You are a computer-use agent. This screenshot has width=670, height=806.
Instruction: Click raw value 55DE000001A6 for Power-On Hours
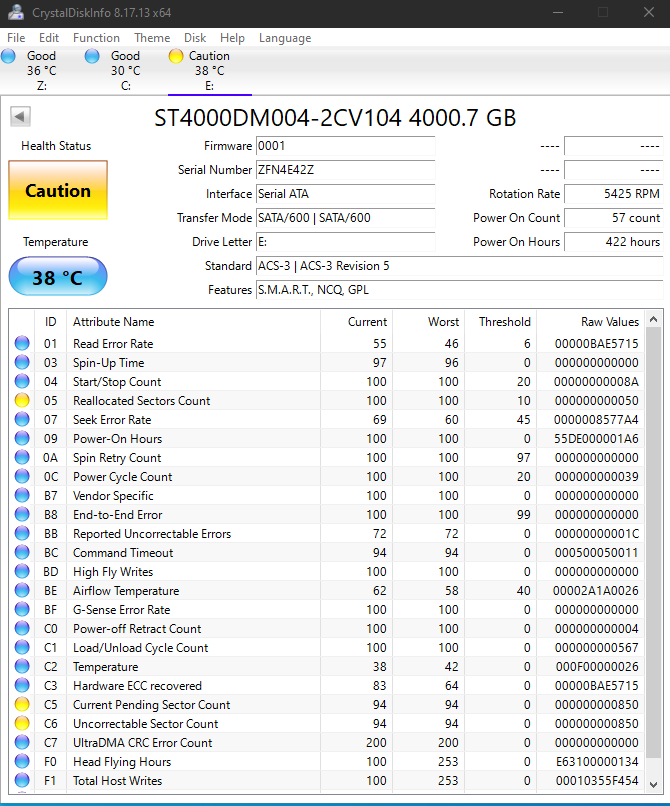tap(596, 438)
